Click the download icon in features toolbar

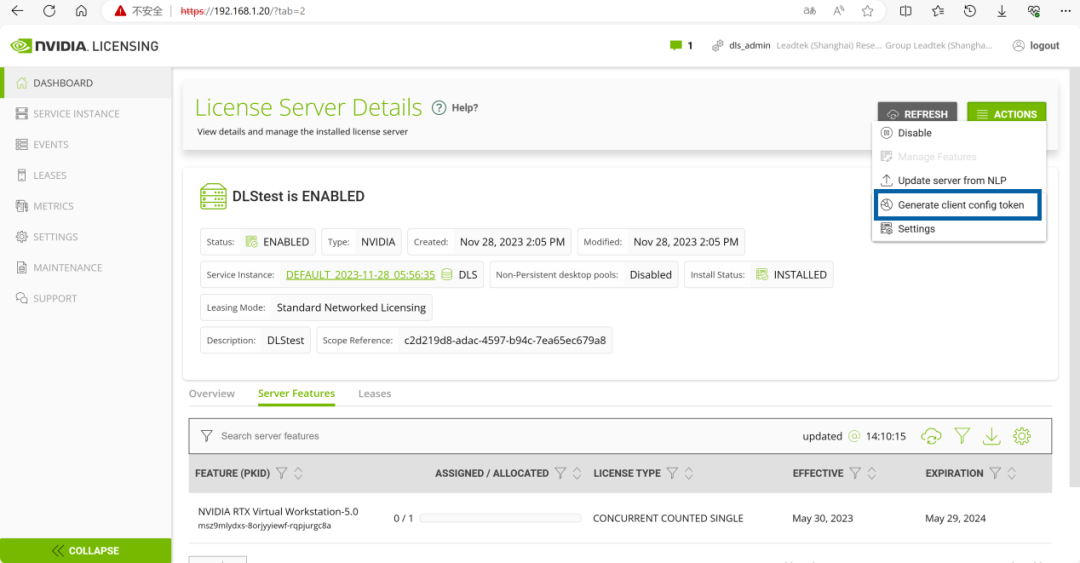992,436
